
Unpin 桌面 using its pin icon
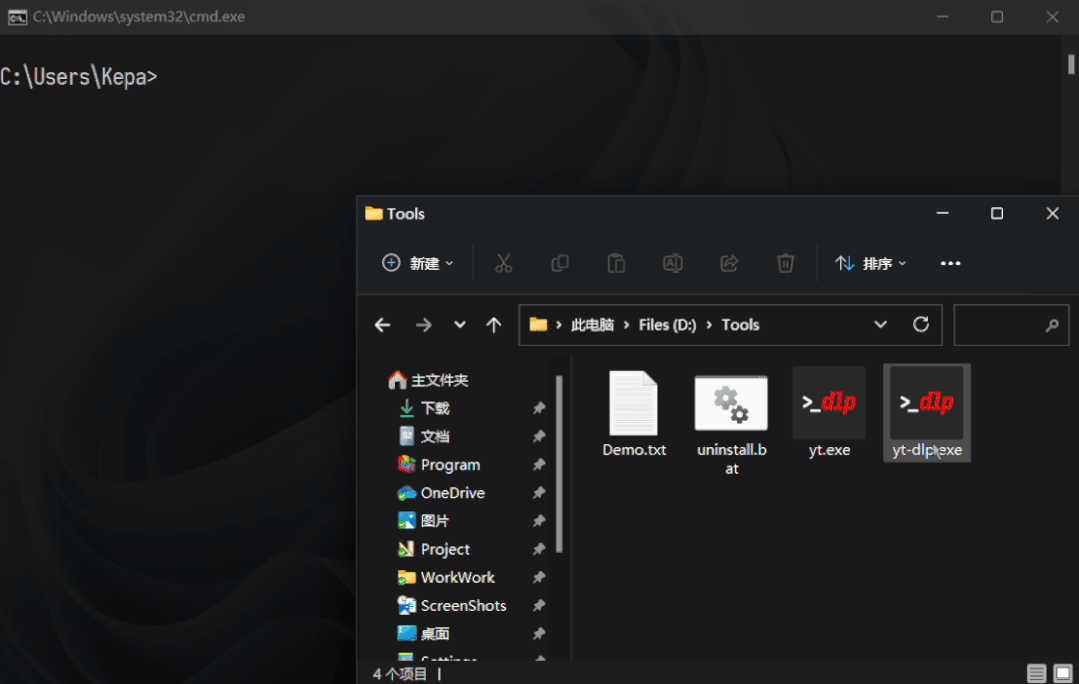click(539, 634)
